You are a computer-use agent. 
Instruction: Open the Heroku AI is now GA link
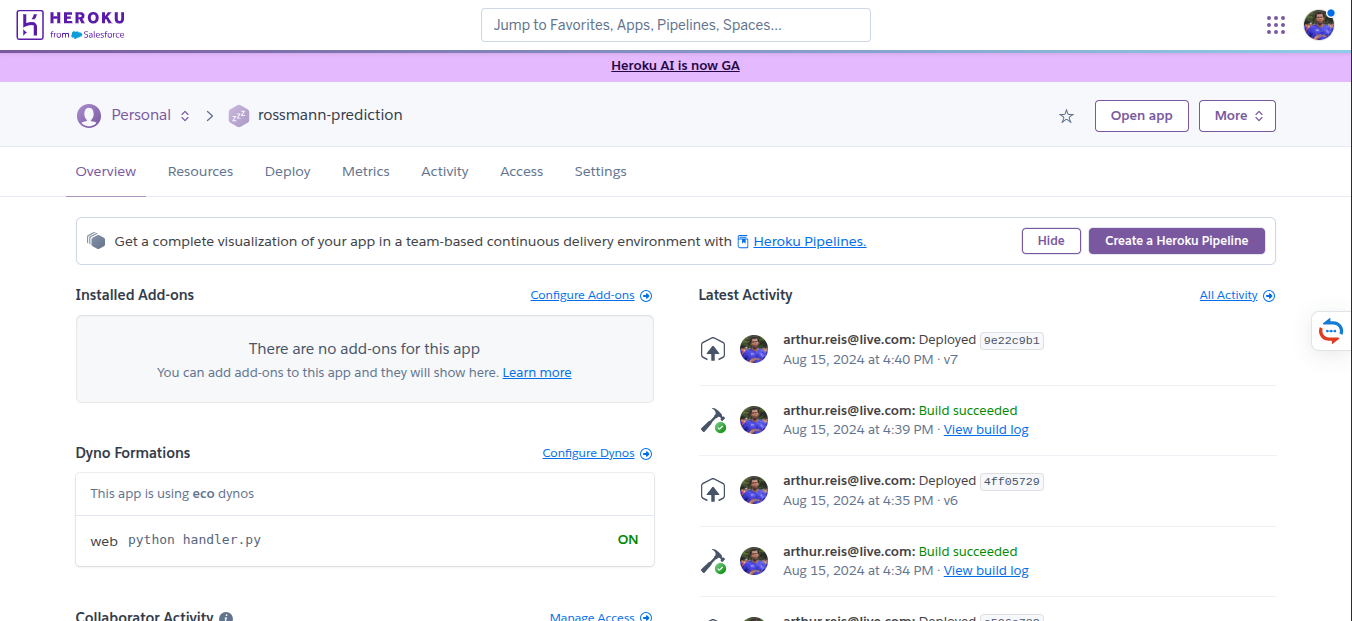[x=676, y=66]
